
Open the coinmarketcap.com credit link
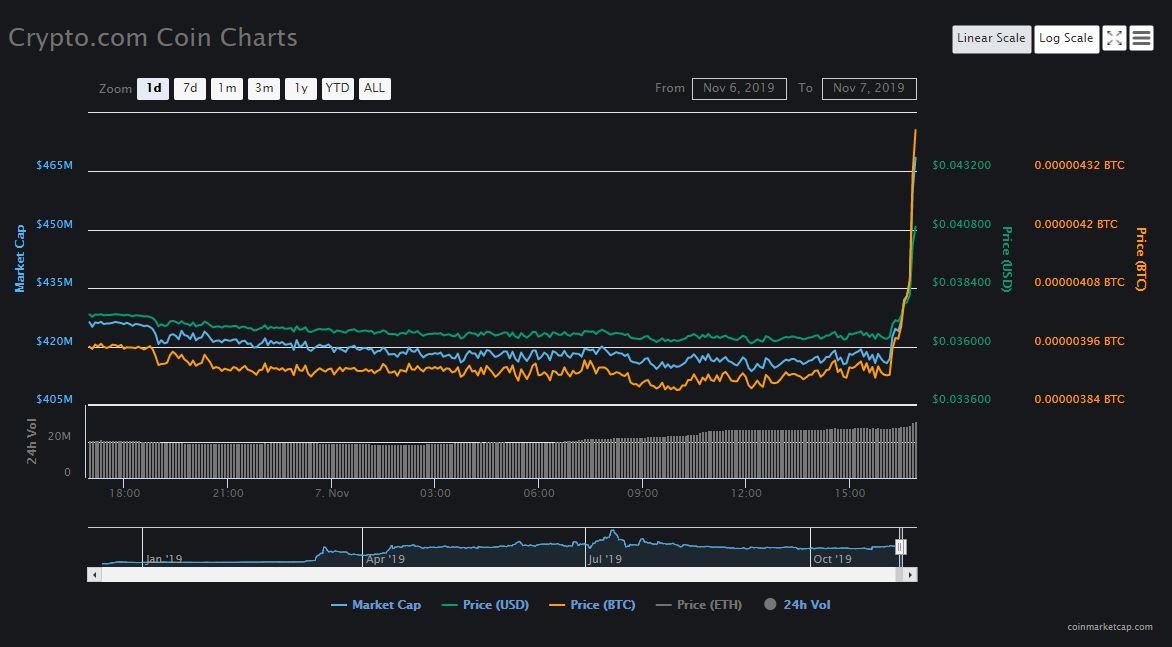coord(1110,628)
